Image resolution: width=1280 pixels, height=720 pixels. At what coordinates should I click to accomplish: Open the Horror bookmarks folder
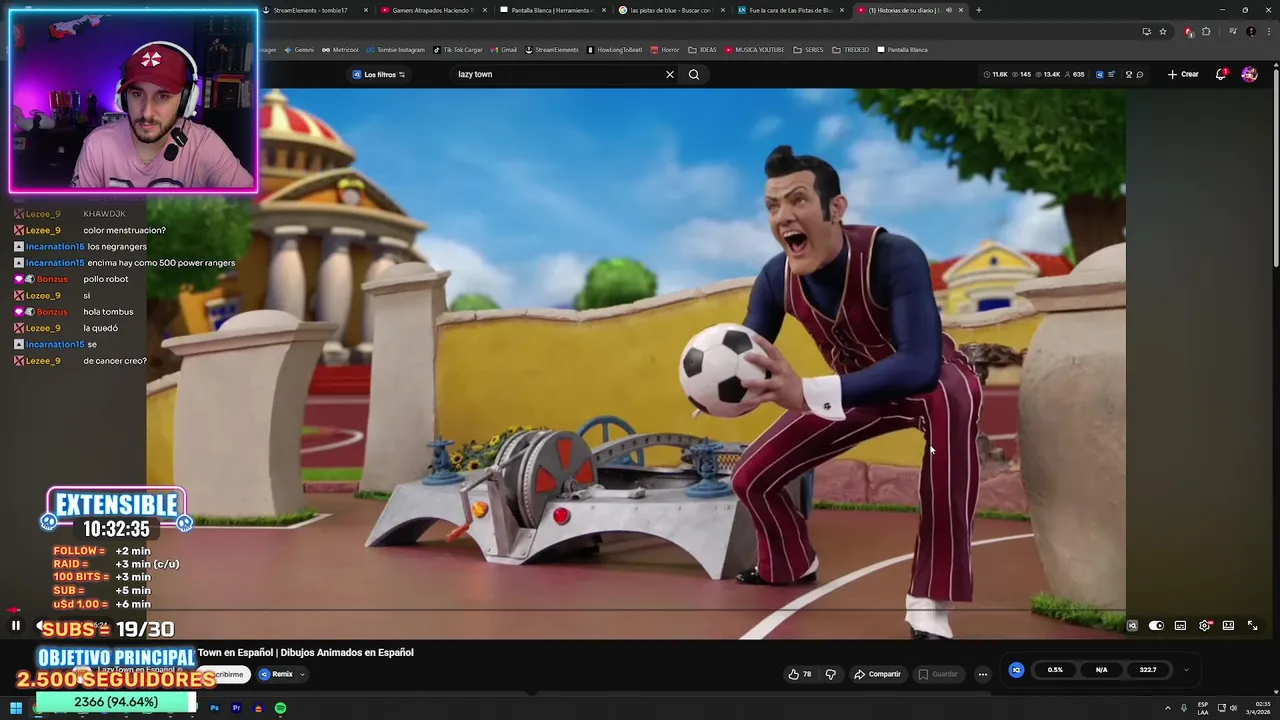point(665,49)
